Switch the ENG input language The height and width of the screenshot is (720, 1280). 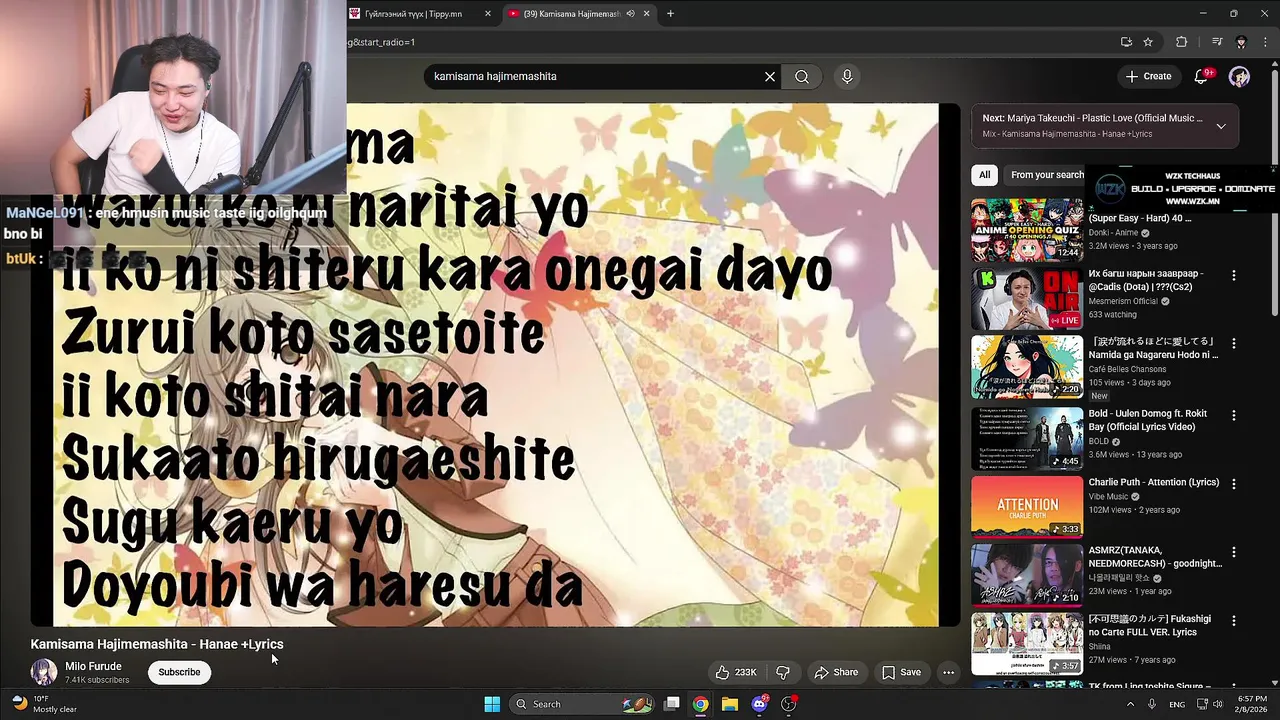[1178, 704]
